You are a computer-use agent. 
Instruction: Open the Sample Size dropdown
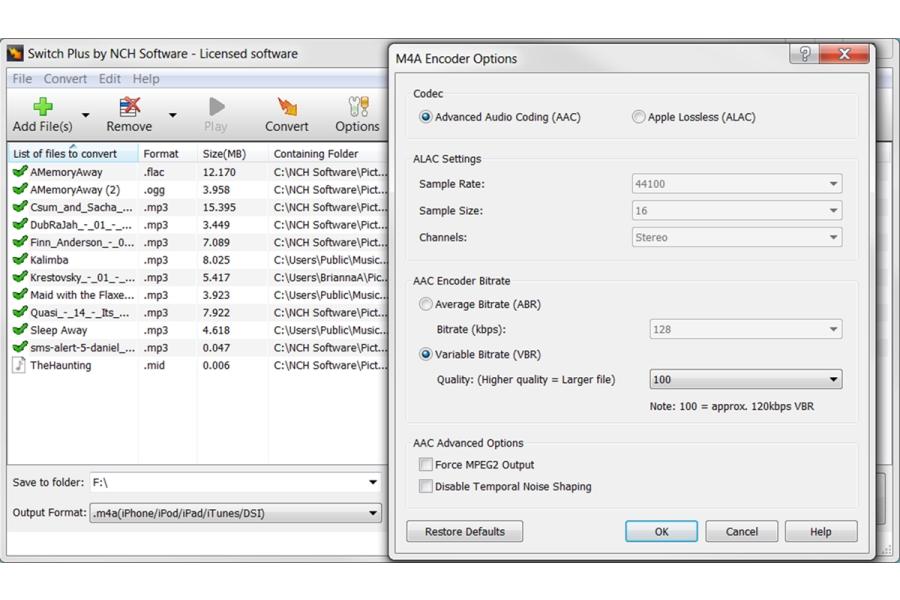point(737,211)
